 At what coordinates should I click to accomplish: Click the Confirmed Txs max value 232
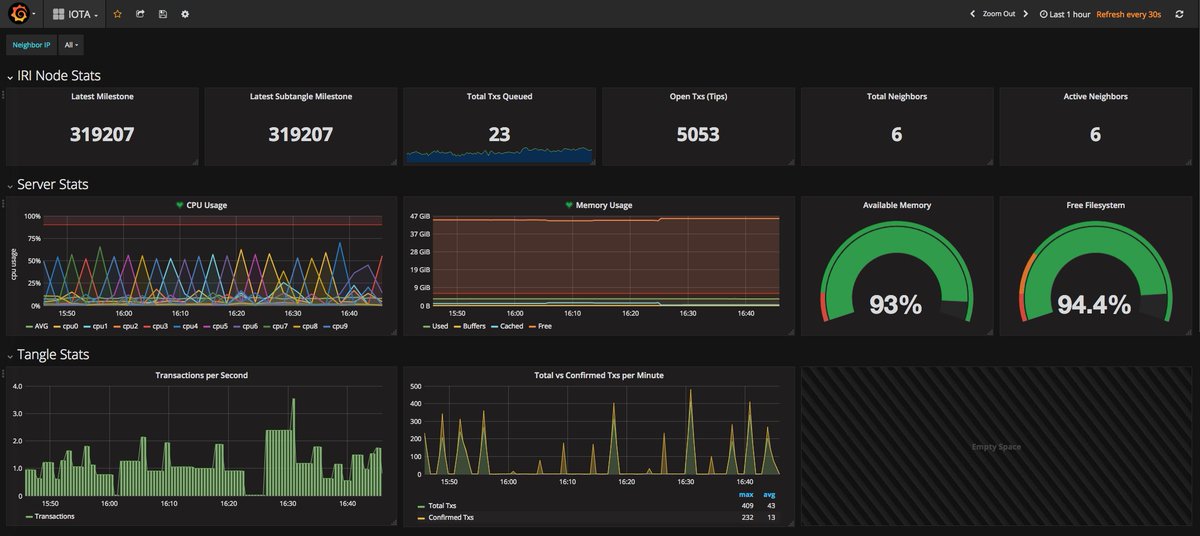click(x=747, y=518)
